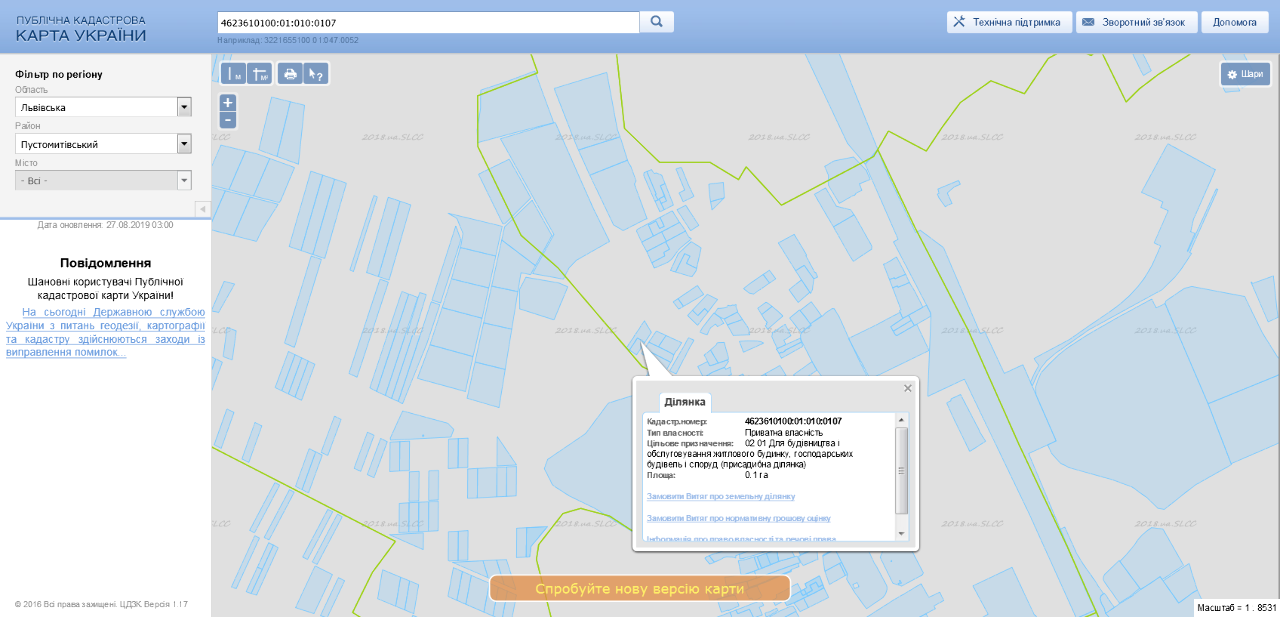Select the Ділянка tab in popup

(685, 402)
